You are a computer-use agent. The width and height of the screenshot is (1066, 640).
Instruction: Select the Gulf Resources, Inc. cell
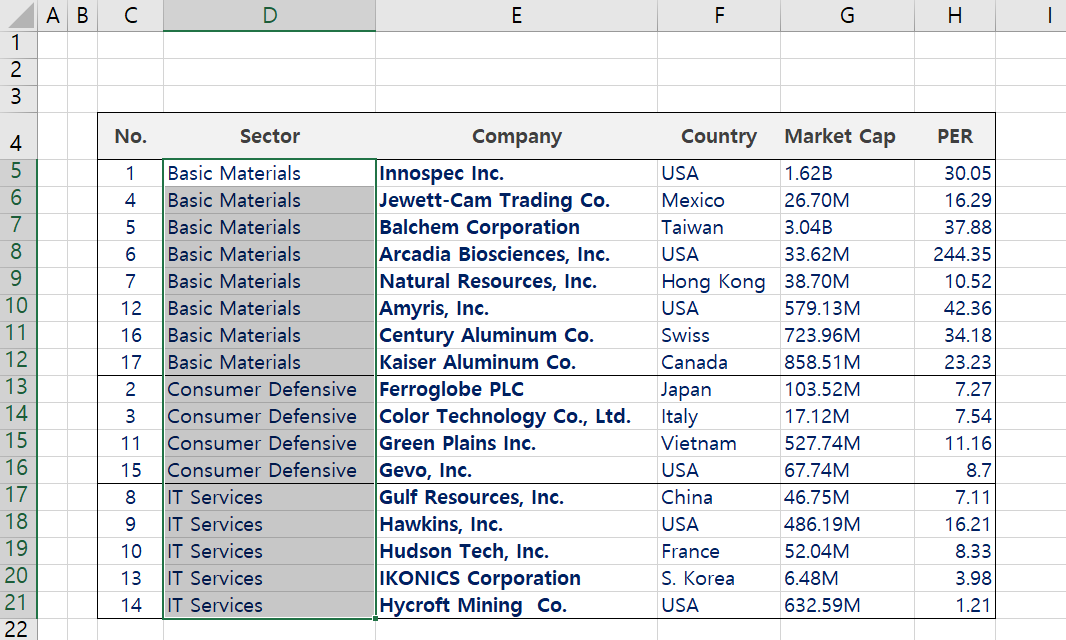pos(517,497)
